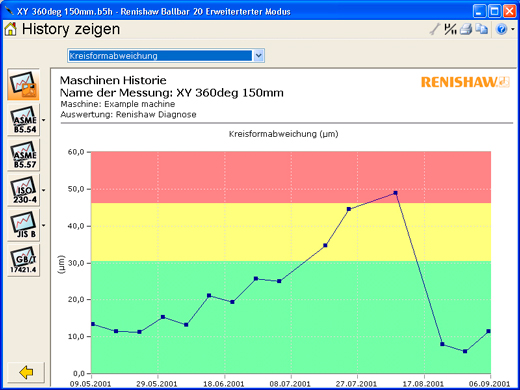Click the peak data point near 50 µm
Image resolution: width=520 pixels, height=390 pixels.
click(395, 193)
